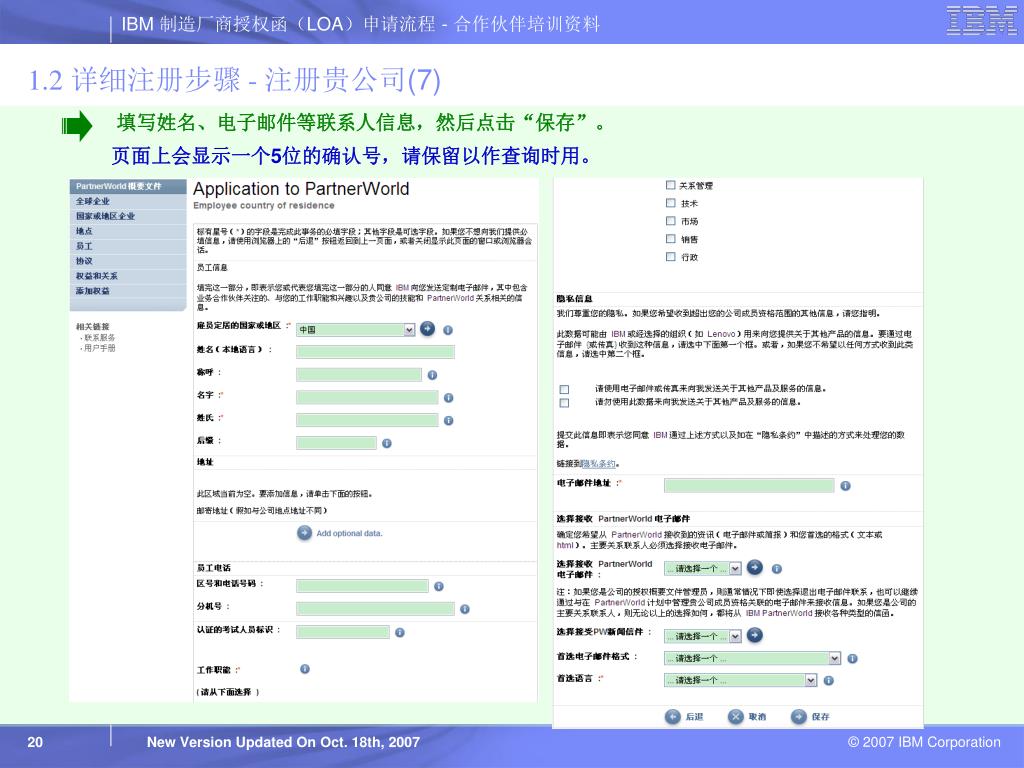1024x768 pixels.
Task: Open the 联系服务 related link
Action: point(99,338)
